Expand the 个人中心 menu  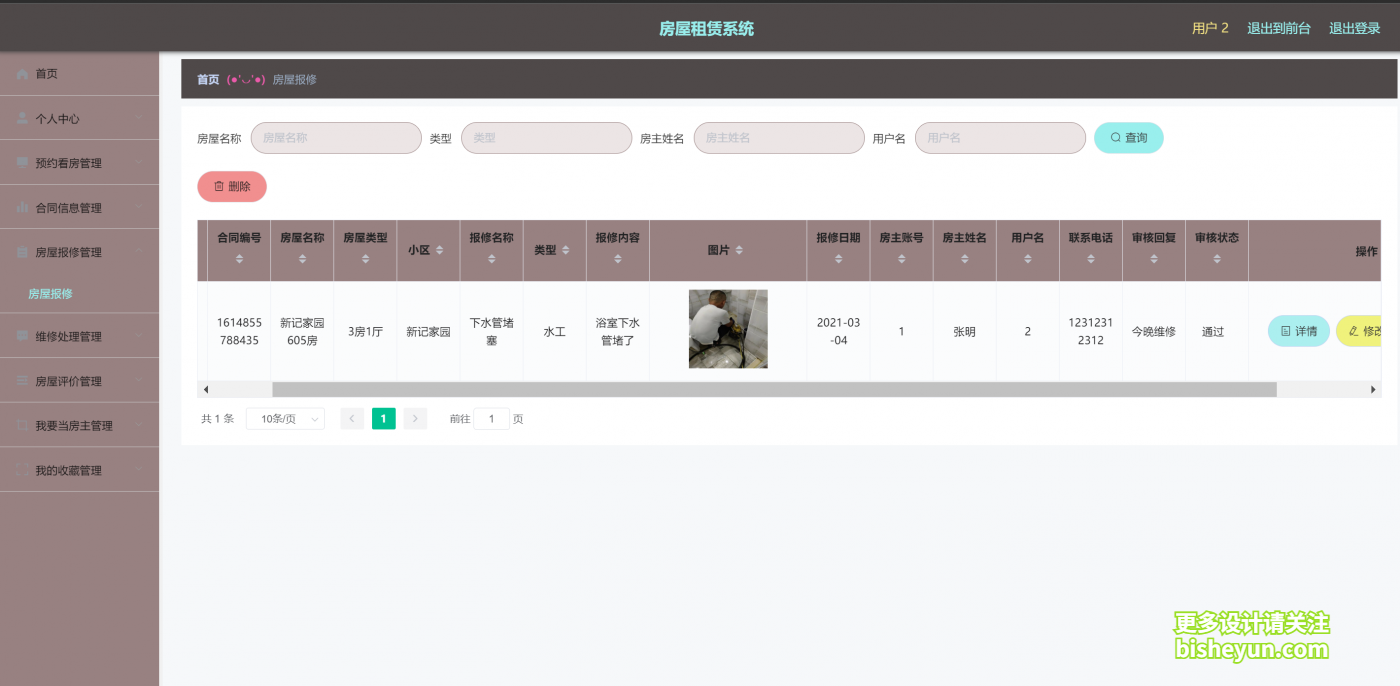tap(79, 118)
